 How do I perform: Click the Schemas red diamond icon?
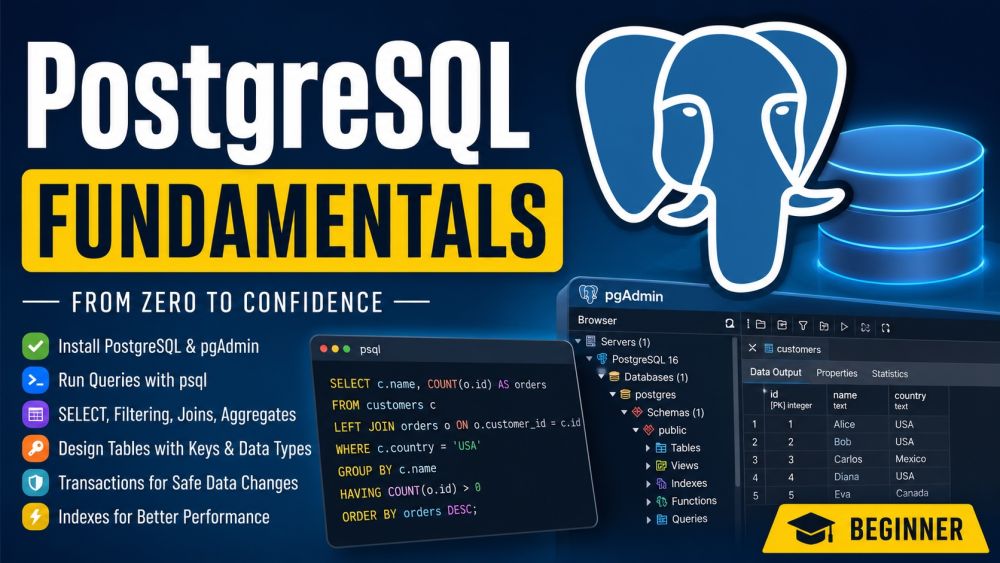(636, 412)
